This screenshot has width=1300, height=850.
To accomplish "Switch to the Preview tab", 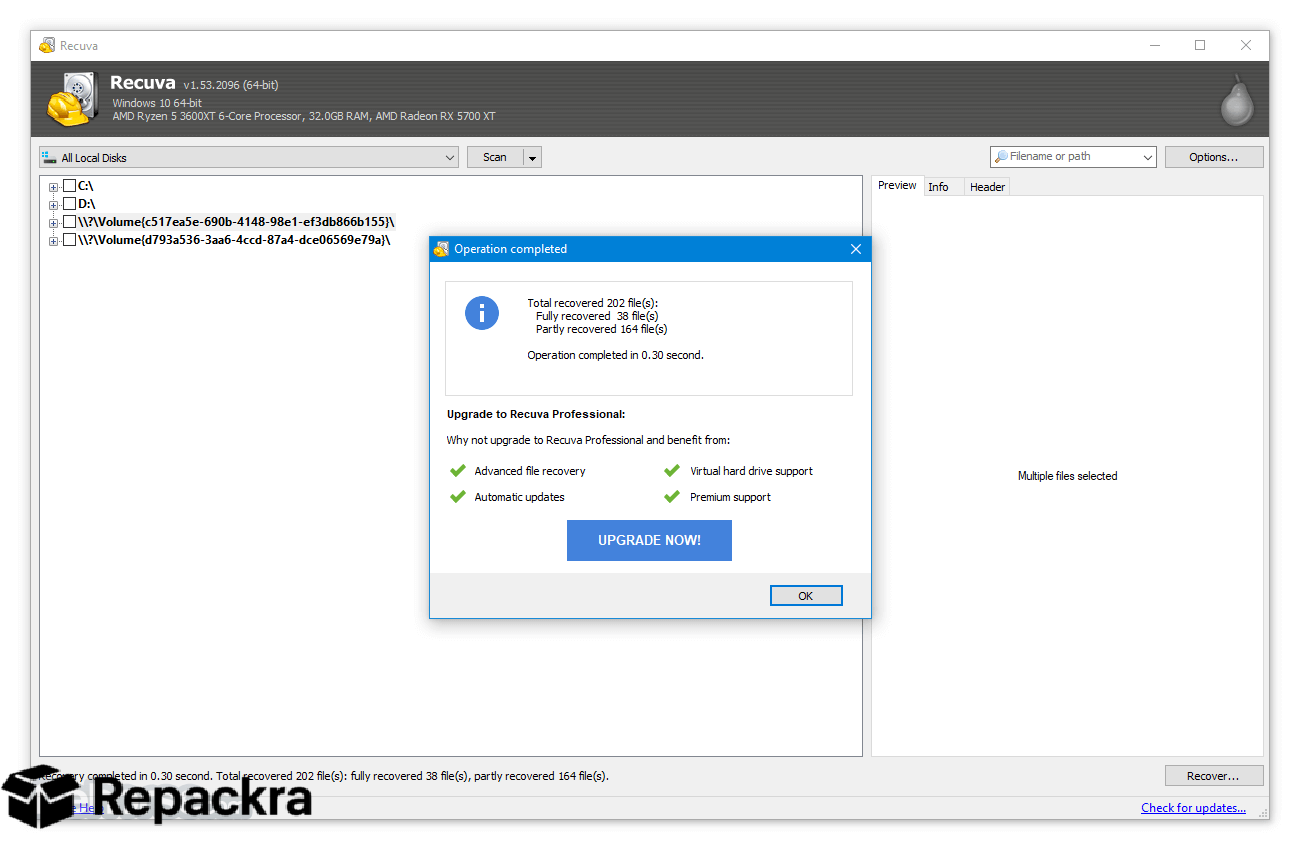I will tap(897, 185).
